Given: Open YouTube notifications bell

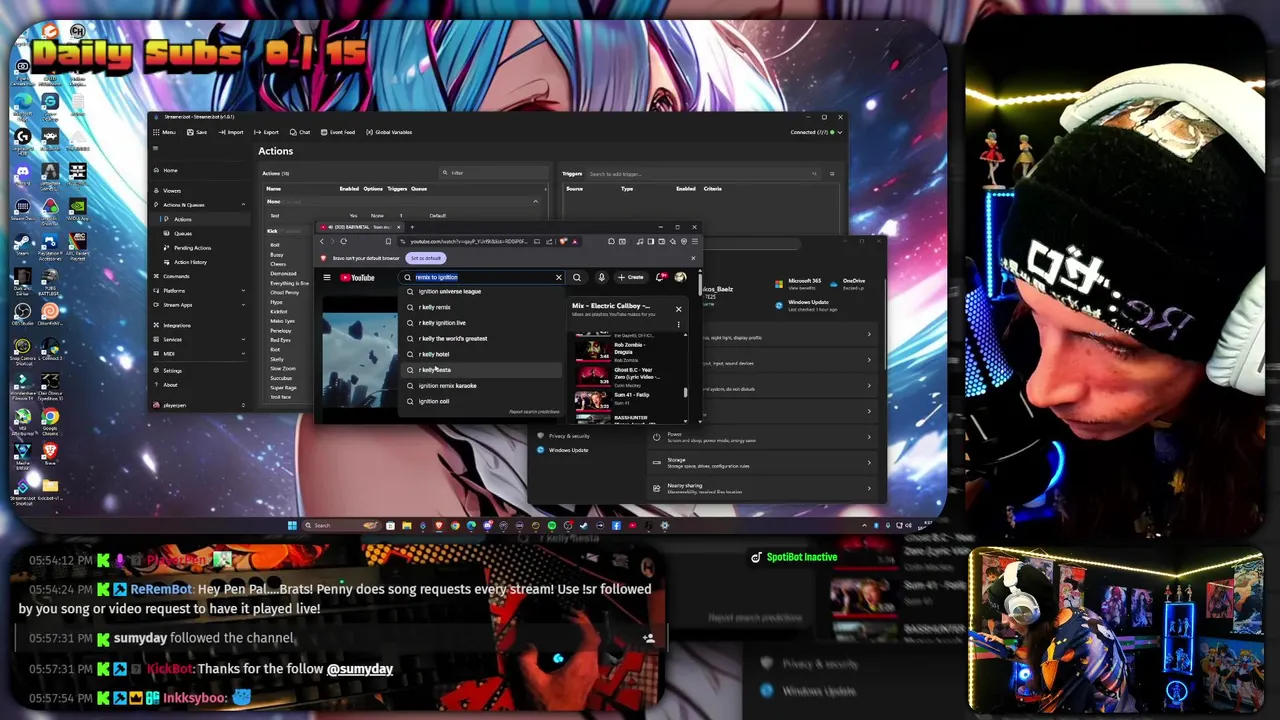Looking at the screenshot, I should click(660, 277).
